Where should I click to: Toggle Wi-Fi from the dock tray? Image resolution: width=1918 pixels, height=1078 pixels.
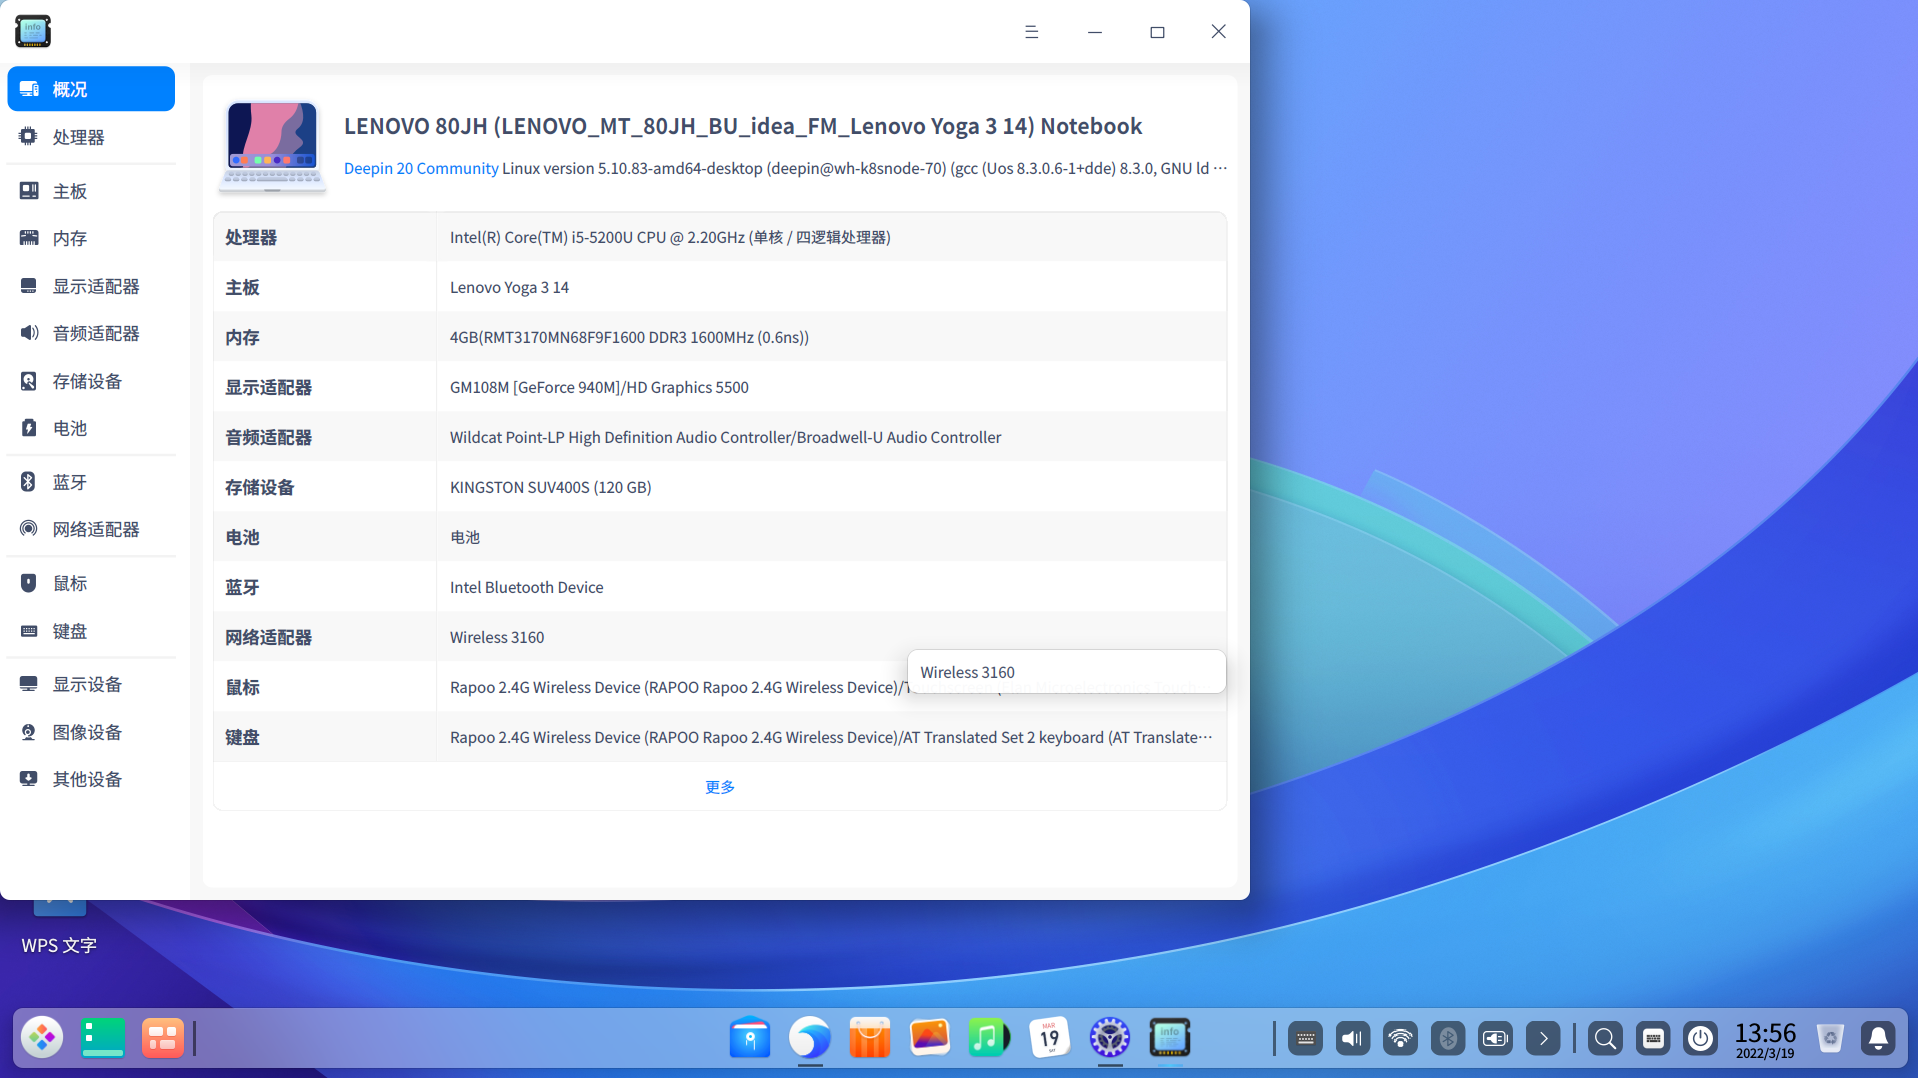pyautogui.click(x=1400, y=1039)
